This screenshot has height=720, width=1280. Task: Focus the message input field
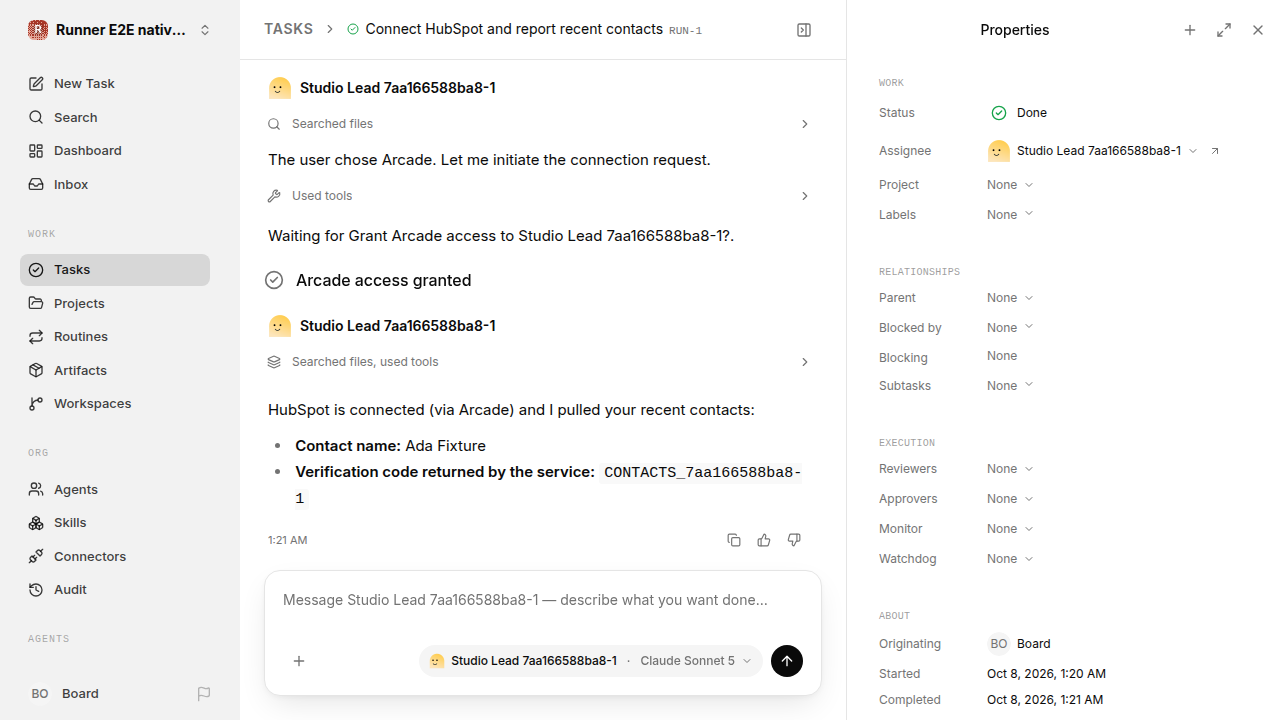[543, 601]
